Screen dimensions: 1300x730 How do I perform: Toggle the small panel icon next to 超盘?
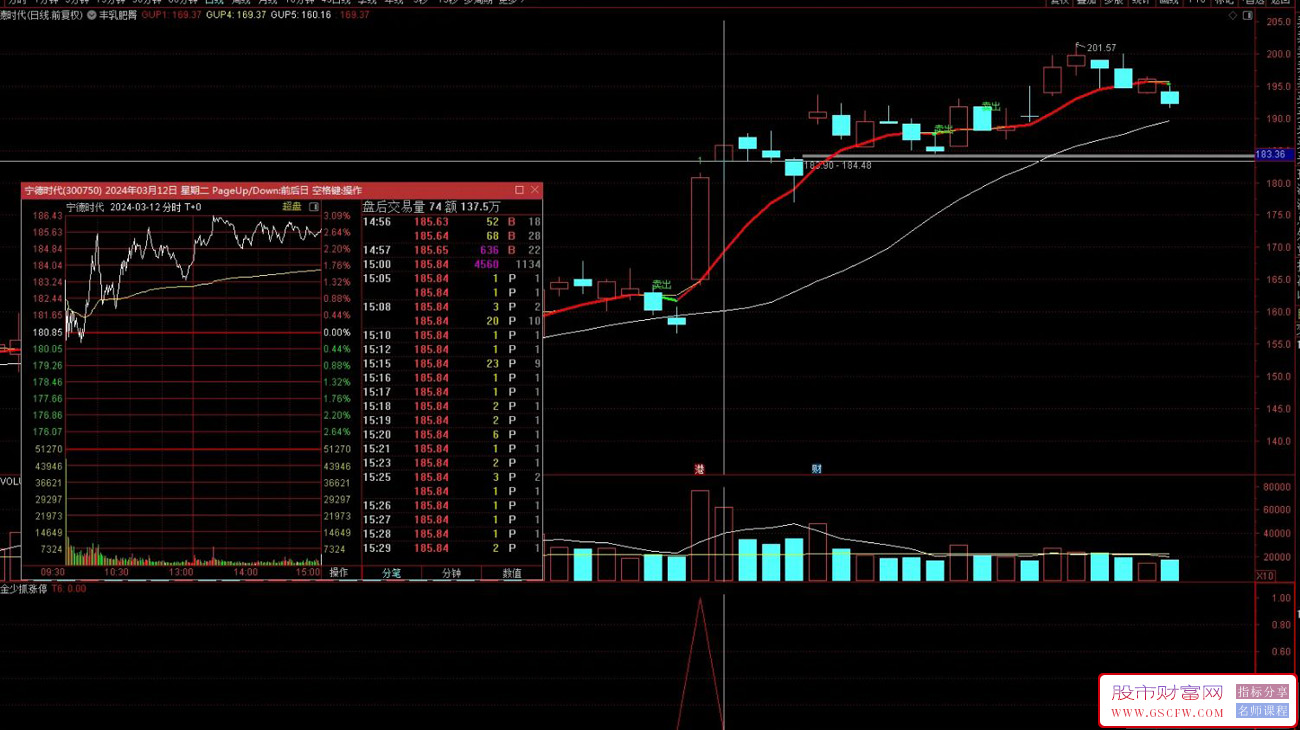pos(314,207)
